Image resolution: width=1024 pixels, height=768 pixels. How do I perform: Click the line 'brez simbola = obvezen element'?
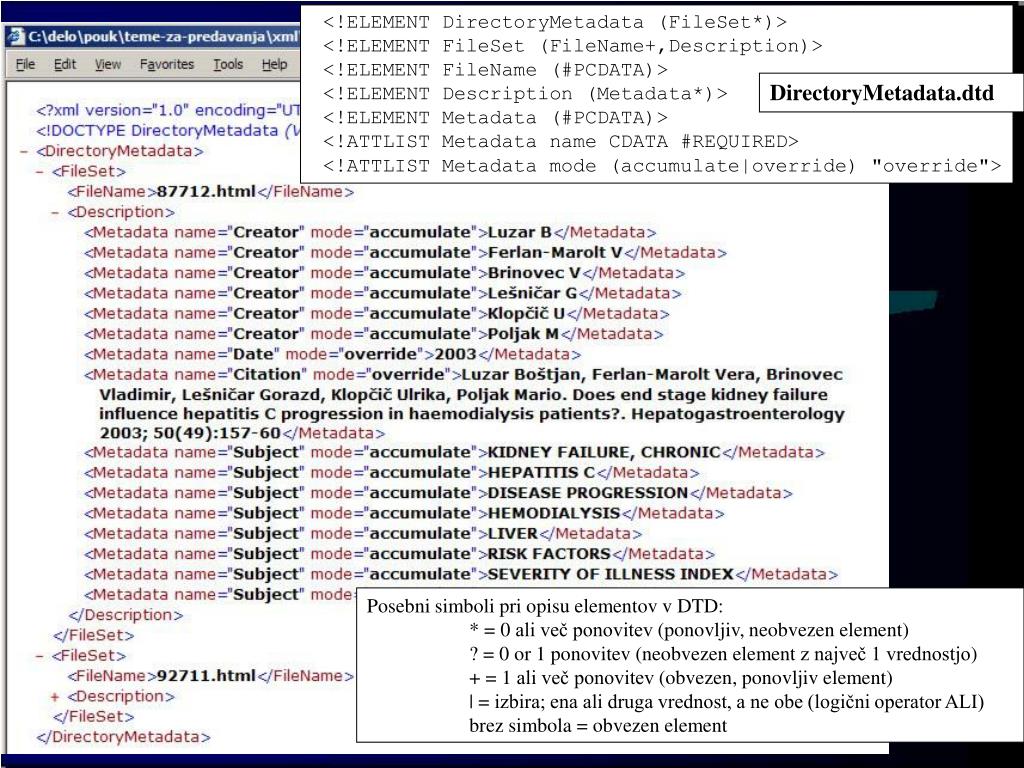(x=598, y=726)
